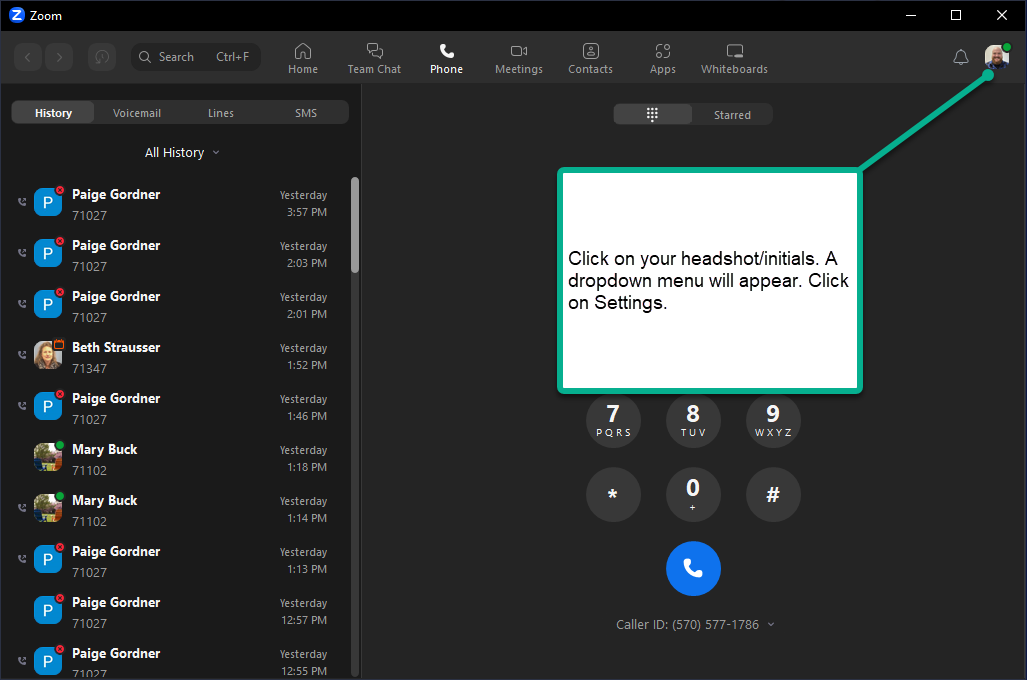Open the Meetings tab
Viewport: 1027px width, 680px height.
[x=519, y=59]
